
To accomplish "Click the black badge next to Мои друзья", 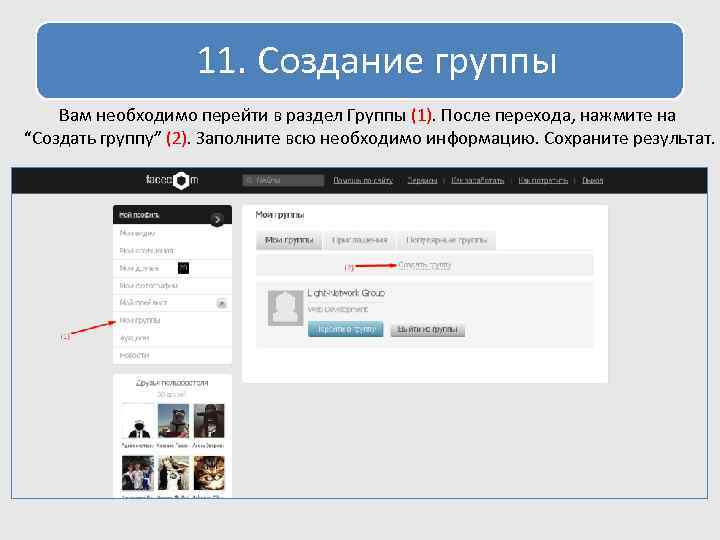I will pos(183,268).
